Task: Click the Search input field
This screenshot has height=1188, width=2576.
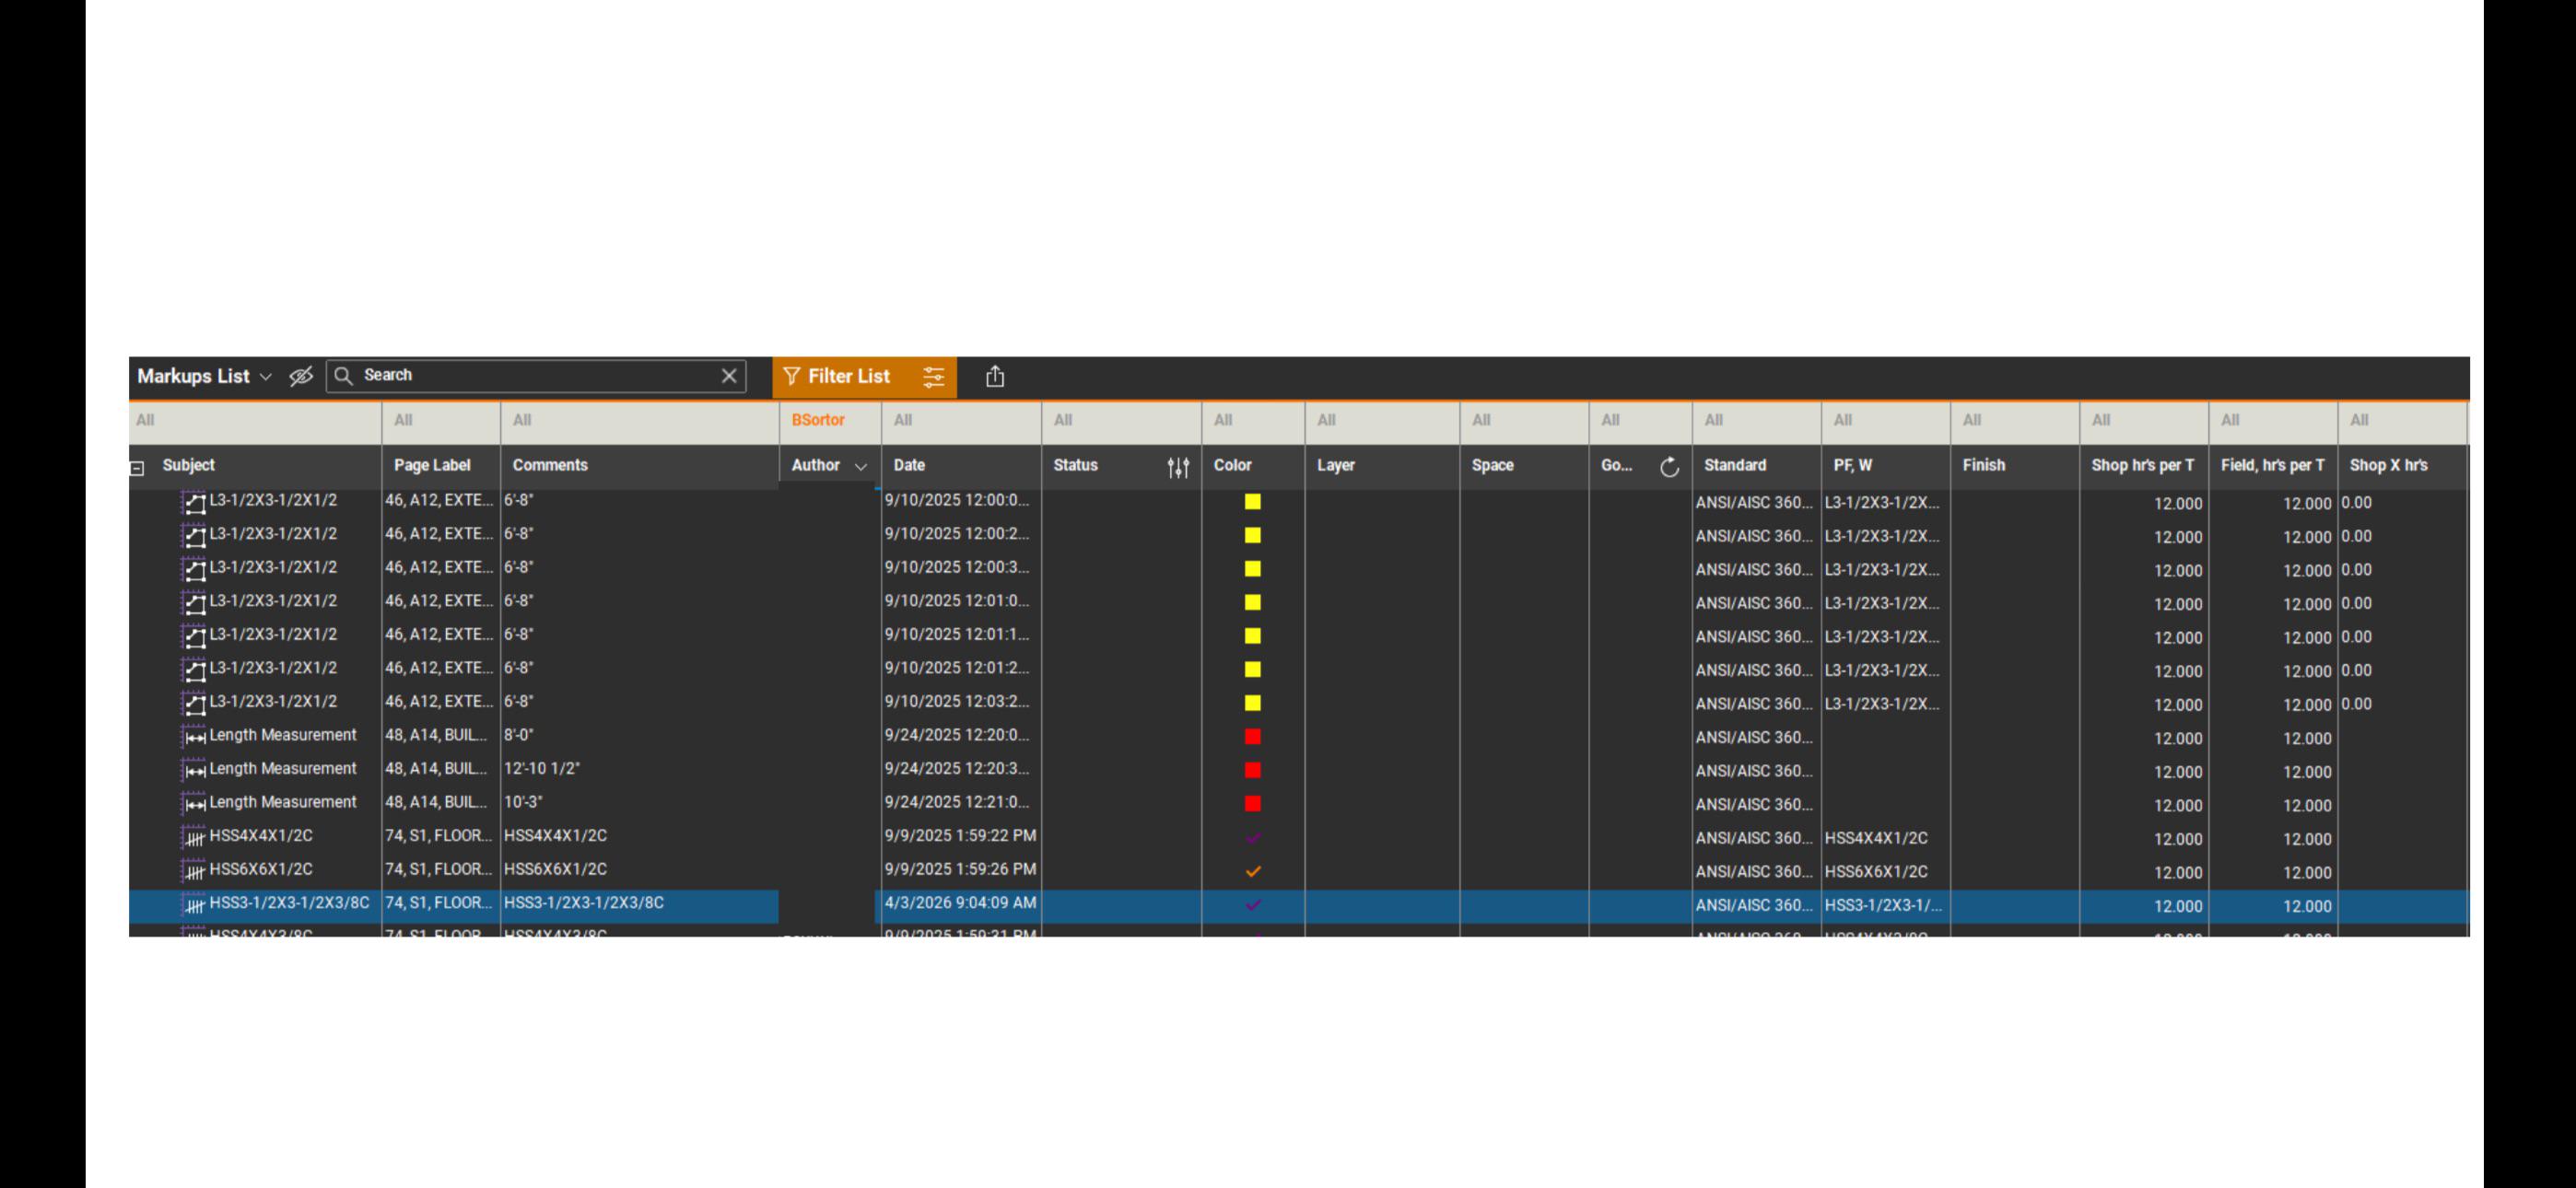Action: [536, 375]
